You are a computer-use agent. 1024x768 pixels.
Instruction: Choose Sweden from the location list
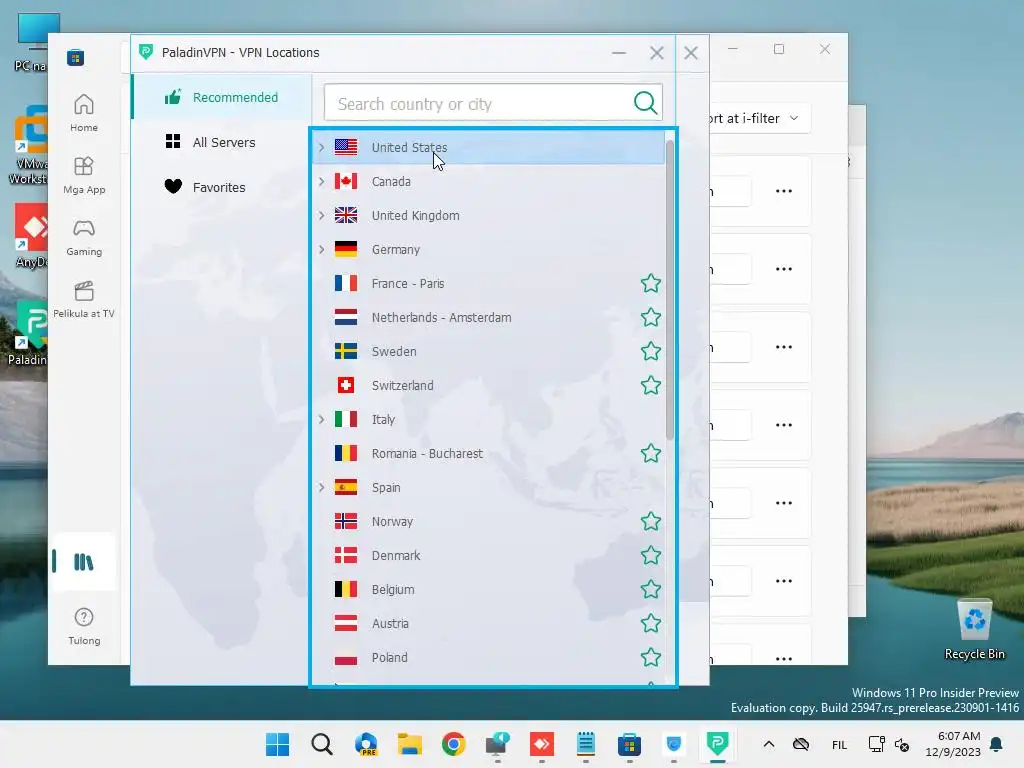coord(488,351)
